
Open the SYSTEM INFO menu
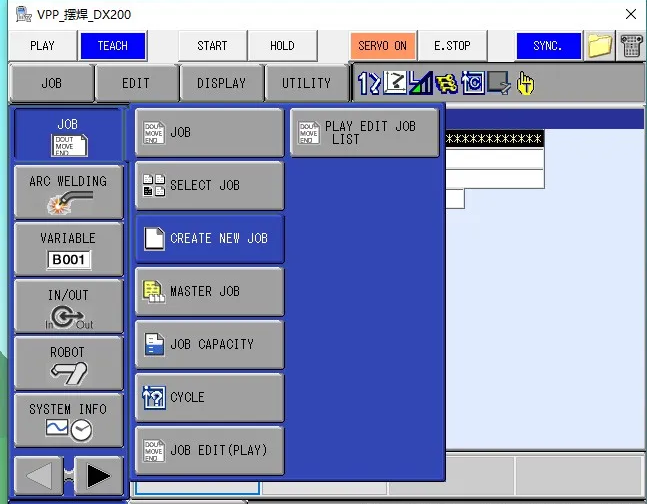(68, 420)
